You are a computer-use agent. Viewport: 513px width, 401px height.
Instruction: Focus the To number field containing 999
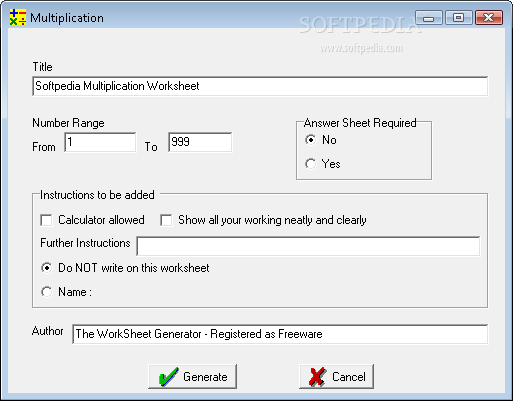click(200, 142)
